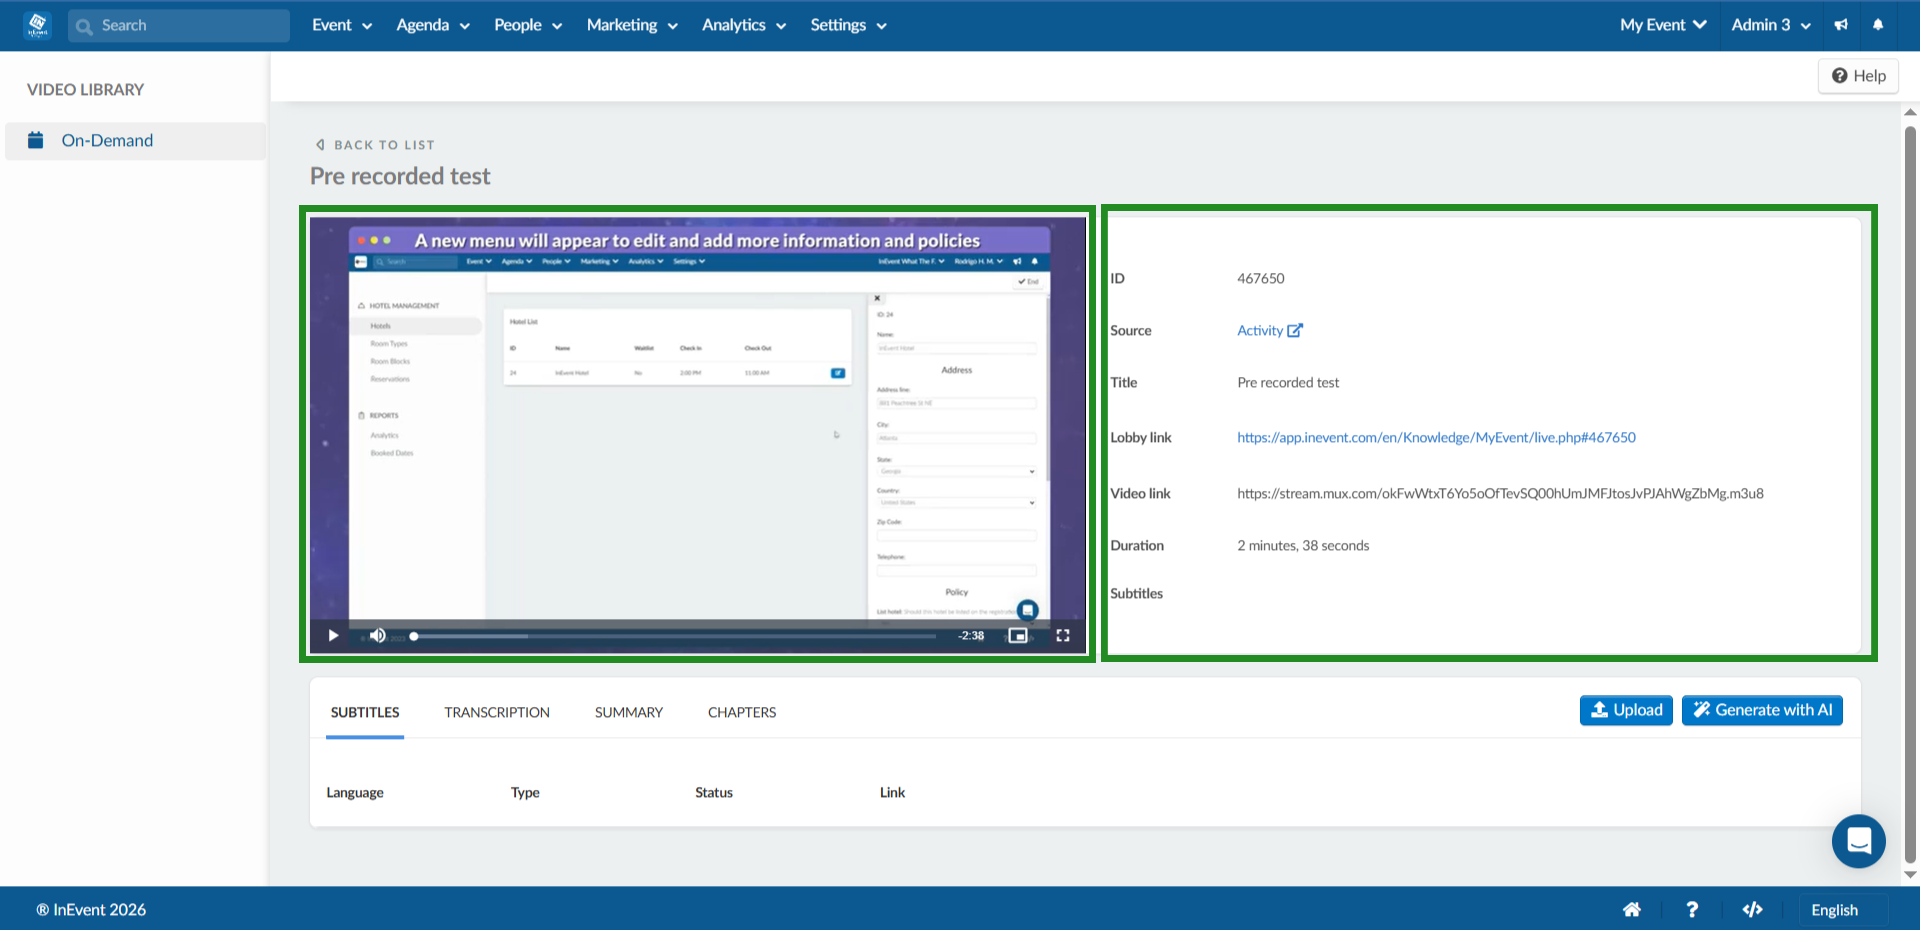
Task: Click the InEvent logo in the top bar
Action: coord(36,25)
